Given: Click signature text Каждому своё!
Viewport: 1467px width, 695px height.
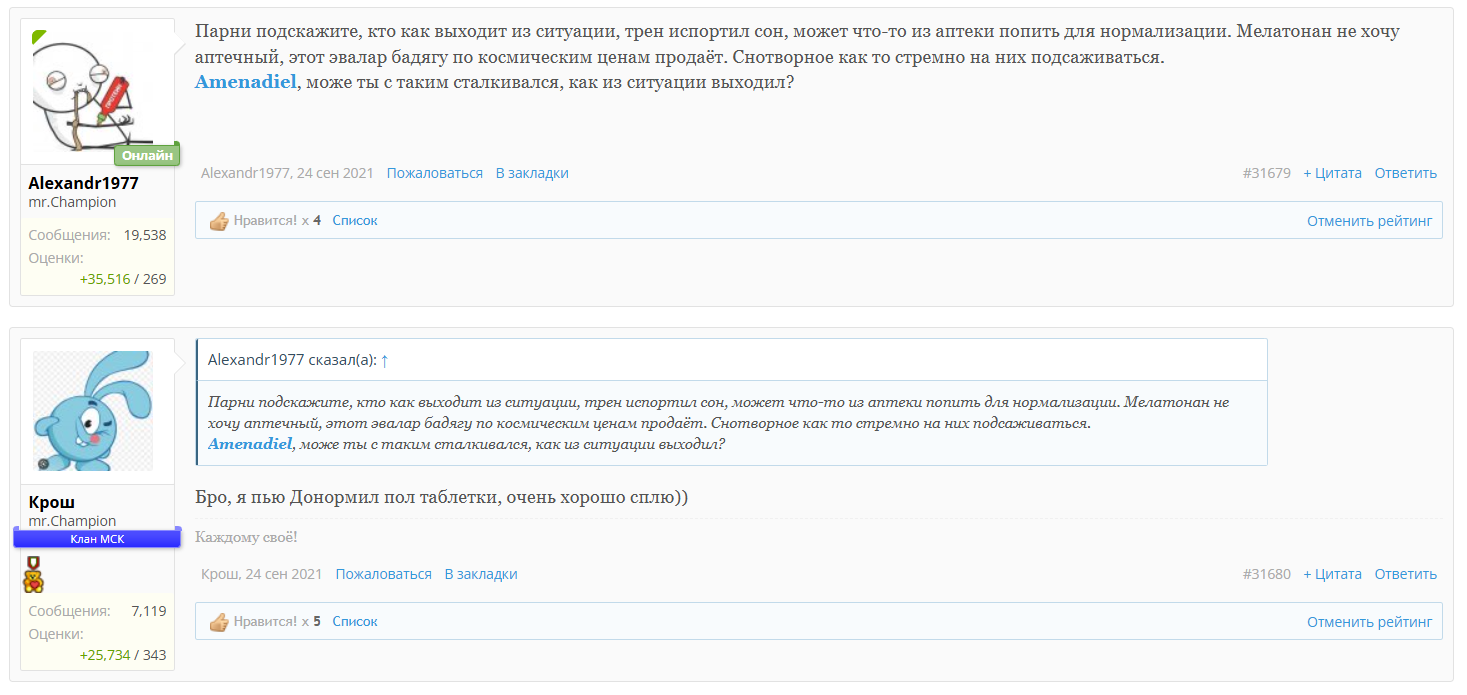Looking at the screenshot, I should pyautogui.click(x=246, y=537).
